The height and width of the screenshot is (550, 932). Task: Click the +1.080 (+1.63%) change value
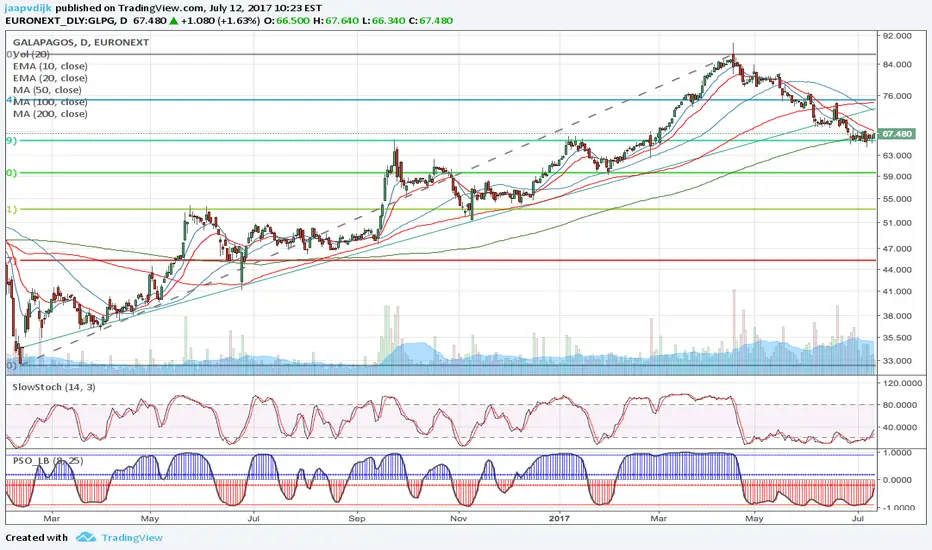click(221, 20)
